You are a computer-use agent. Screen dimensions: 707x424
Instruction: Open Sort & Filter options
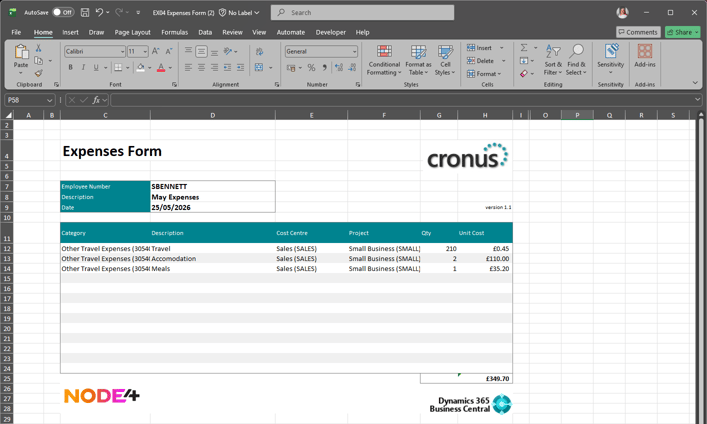(x=553, y=60)
